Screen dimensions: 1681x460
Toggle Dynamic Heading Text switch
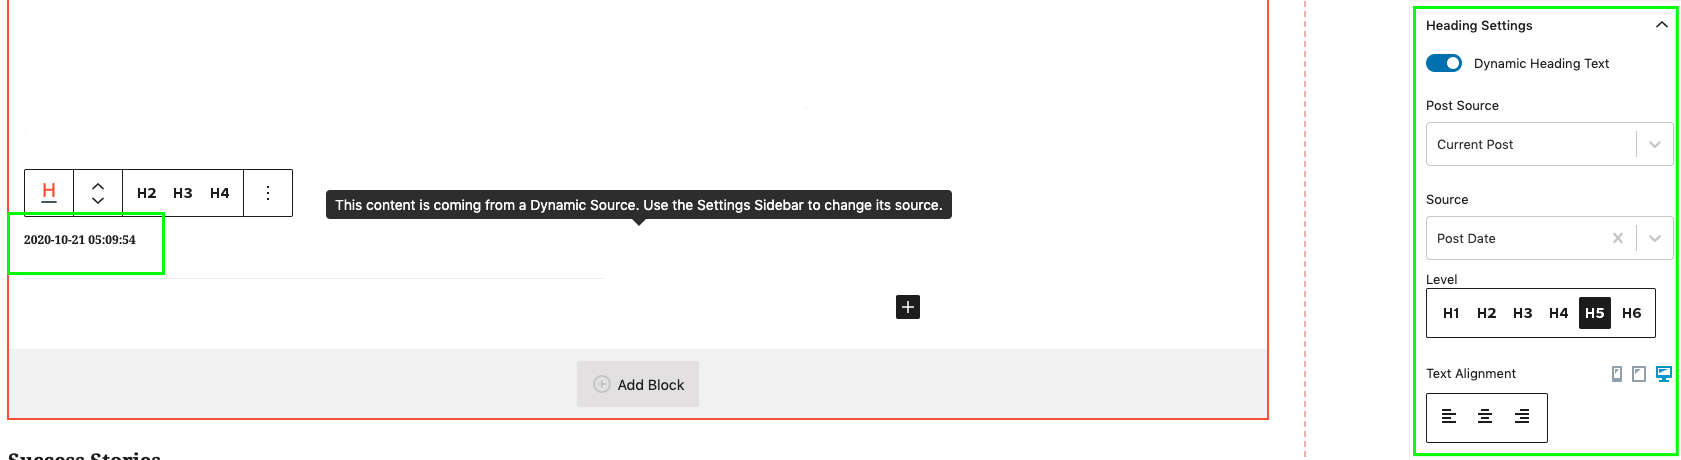[x=1444, y=63]
